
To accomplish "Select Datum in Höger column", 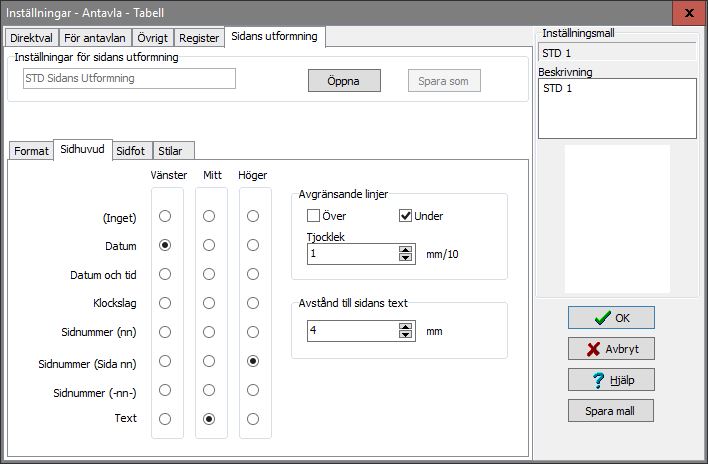I will [x=253, y=245].
